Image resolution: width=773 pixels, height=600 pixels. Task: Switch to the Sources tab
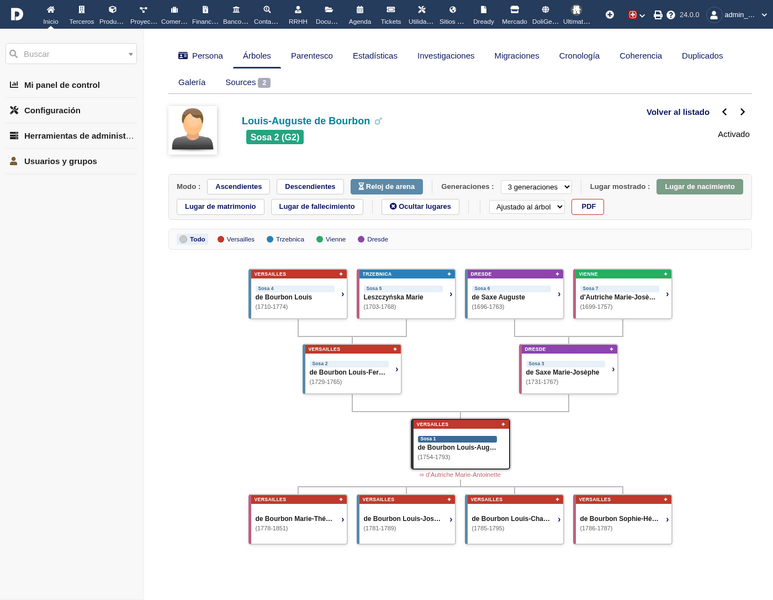click(247, 82)
